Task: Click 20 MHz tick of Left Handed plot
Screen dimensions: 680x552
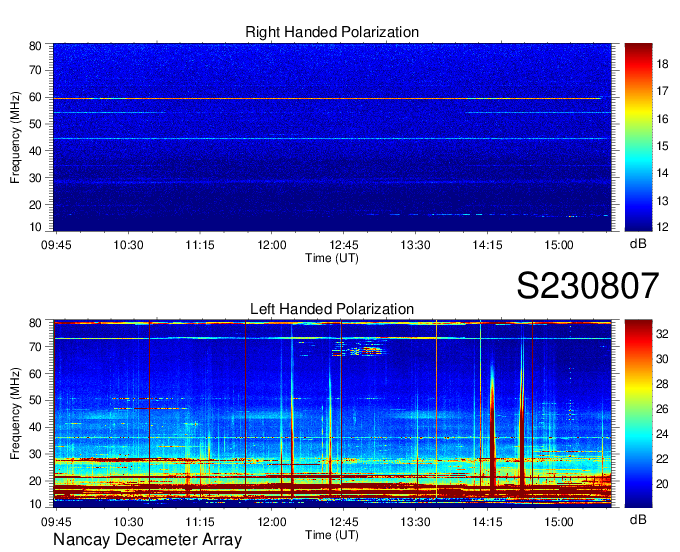Action: (35, 481)
